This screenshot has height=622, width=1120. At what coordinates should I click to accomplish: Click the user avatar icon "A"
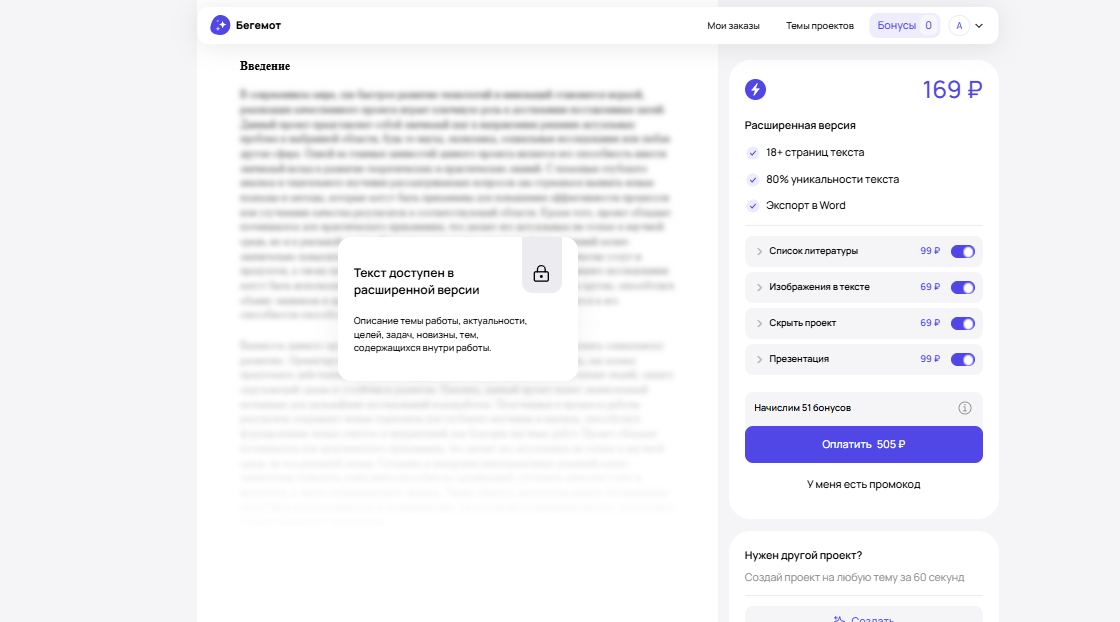point(960,26)
